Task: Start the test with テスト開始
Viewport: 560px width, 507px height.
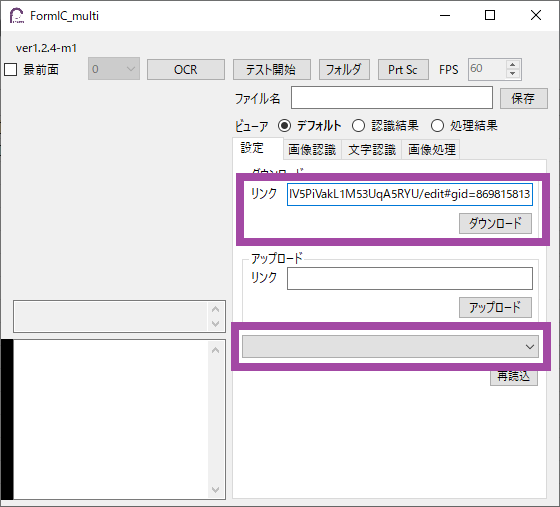Action: click(272, 70)
